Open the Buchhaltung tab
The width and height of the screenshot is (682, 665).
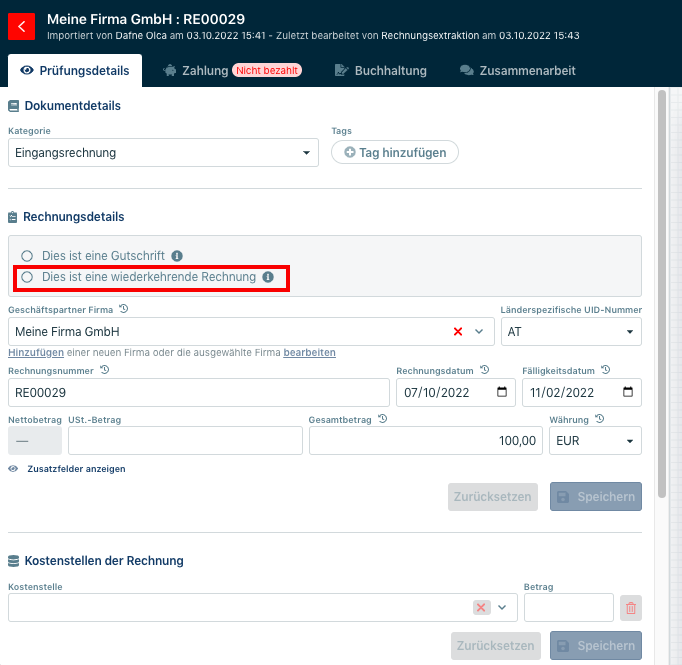(x=380, y=70)
